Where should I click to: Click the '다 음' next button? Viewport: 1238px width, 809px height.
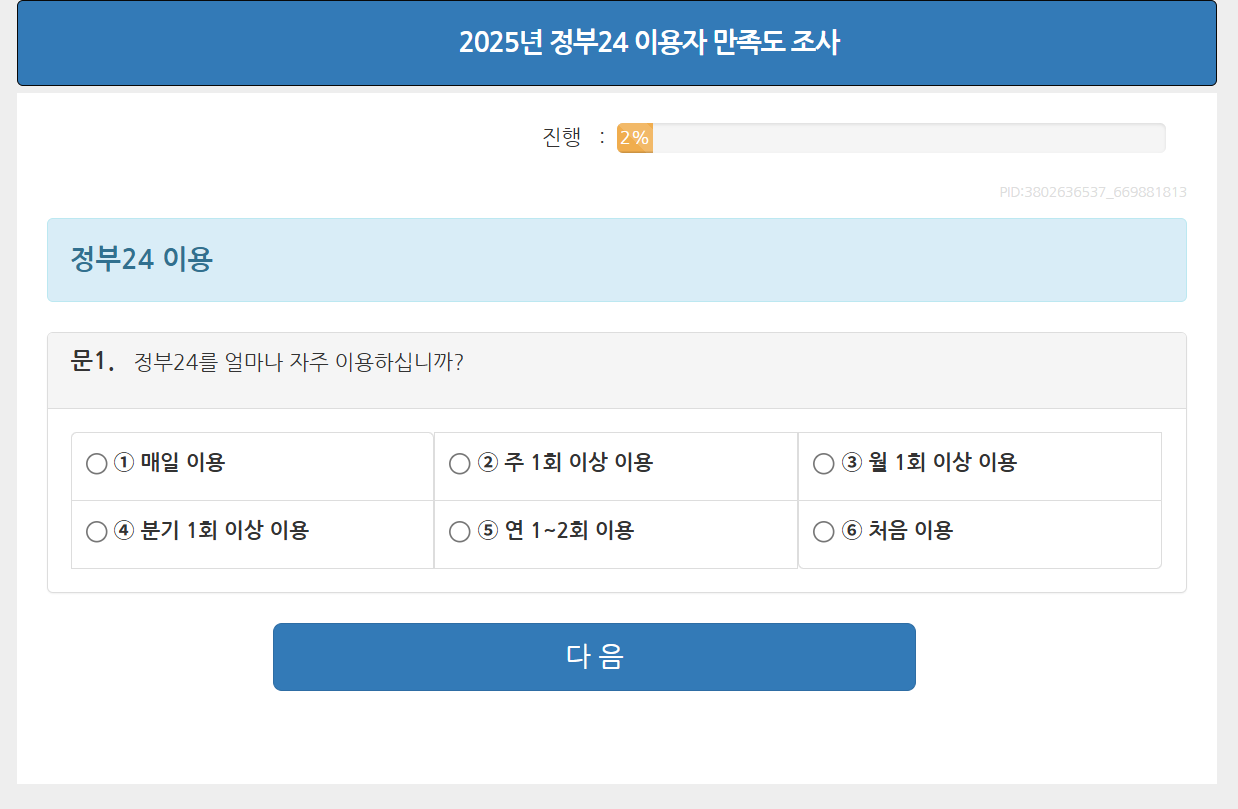(594, 657)
